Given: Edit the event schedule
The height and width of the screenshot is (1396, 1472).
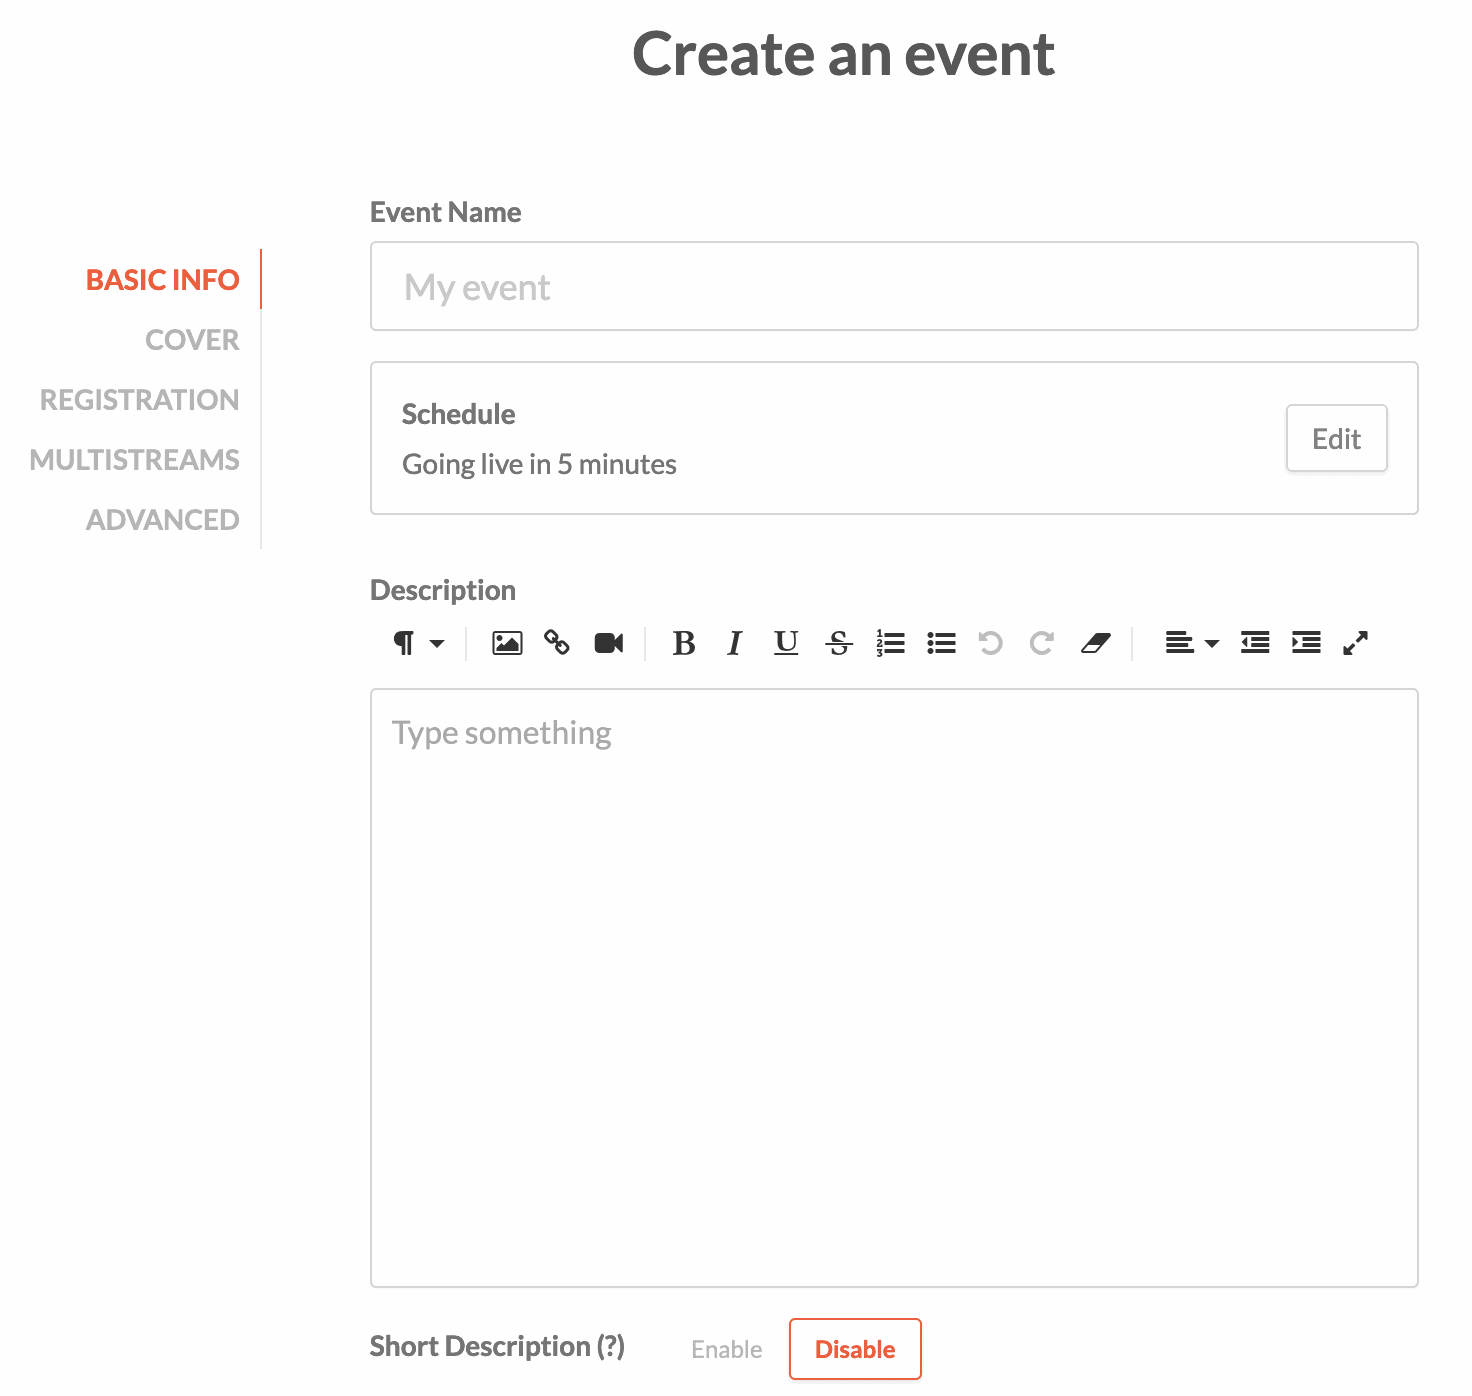Looking at the screenshot, I should tap(1336, 438).
